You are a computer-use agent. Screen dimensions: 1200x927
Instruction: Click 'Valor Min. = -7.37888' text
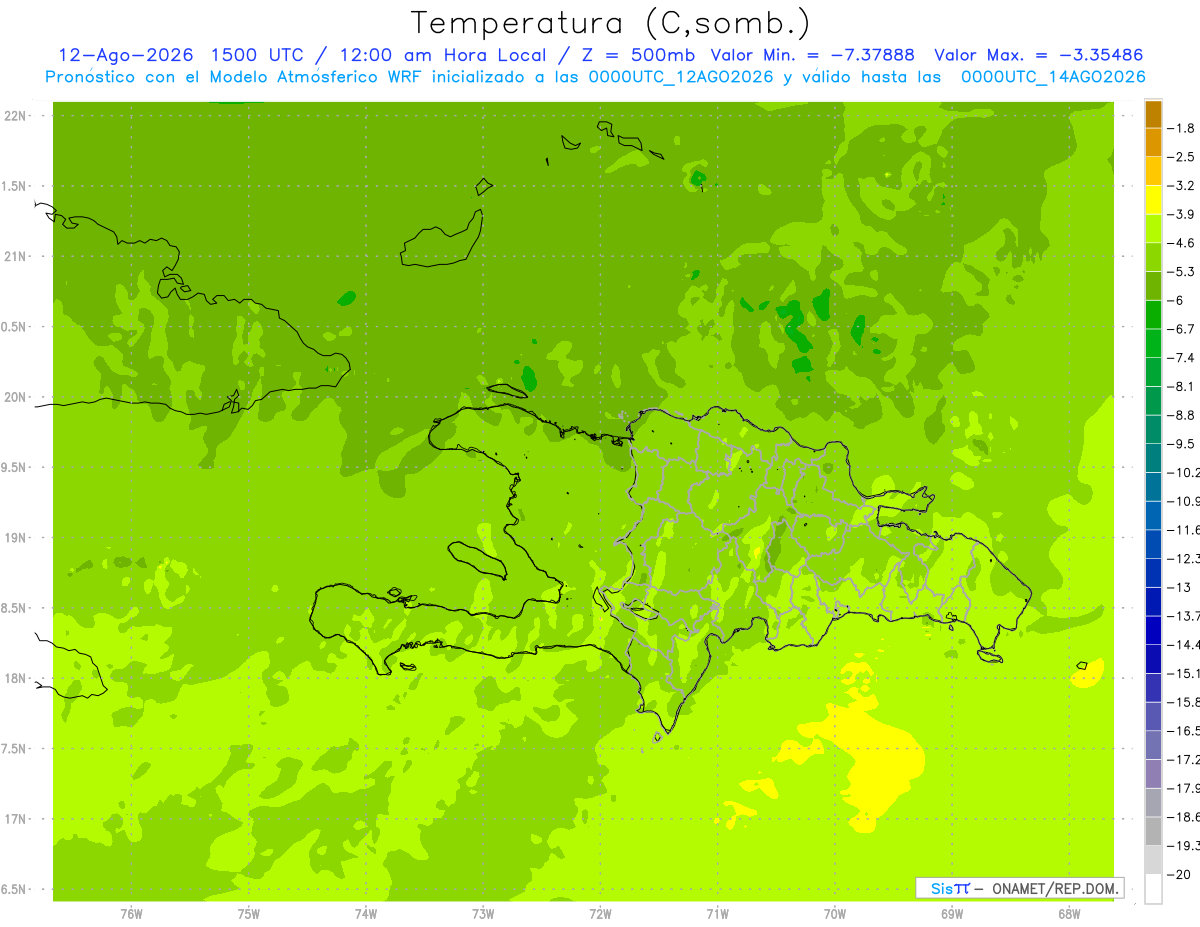click(x=814, y=55)
